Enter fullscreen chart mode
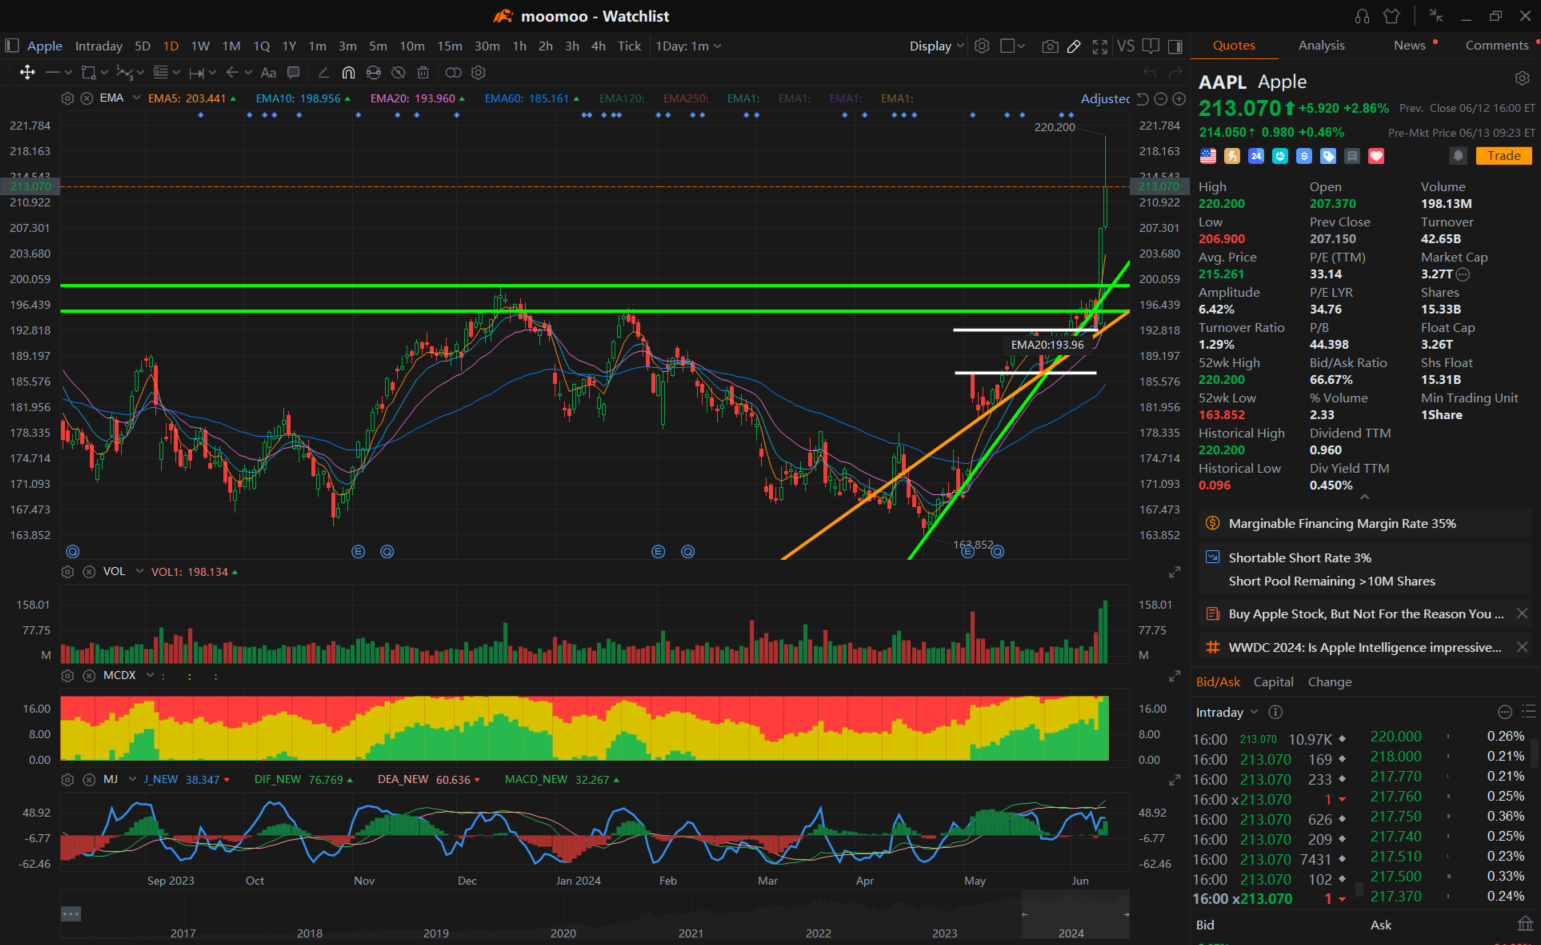1541x945 pixels. coord(1100,46)
